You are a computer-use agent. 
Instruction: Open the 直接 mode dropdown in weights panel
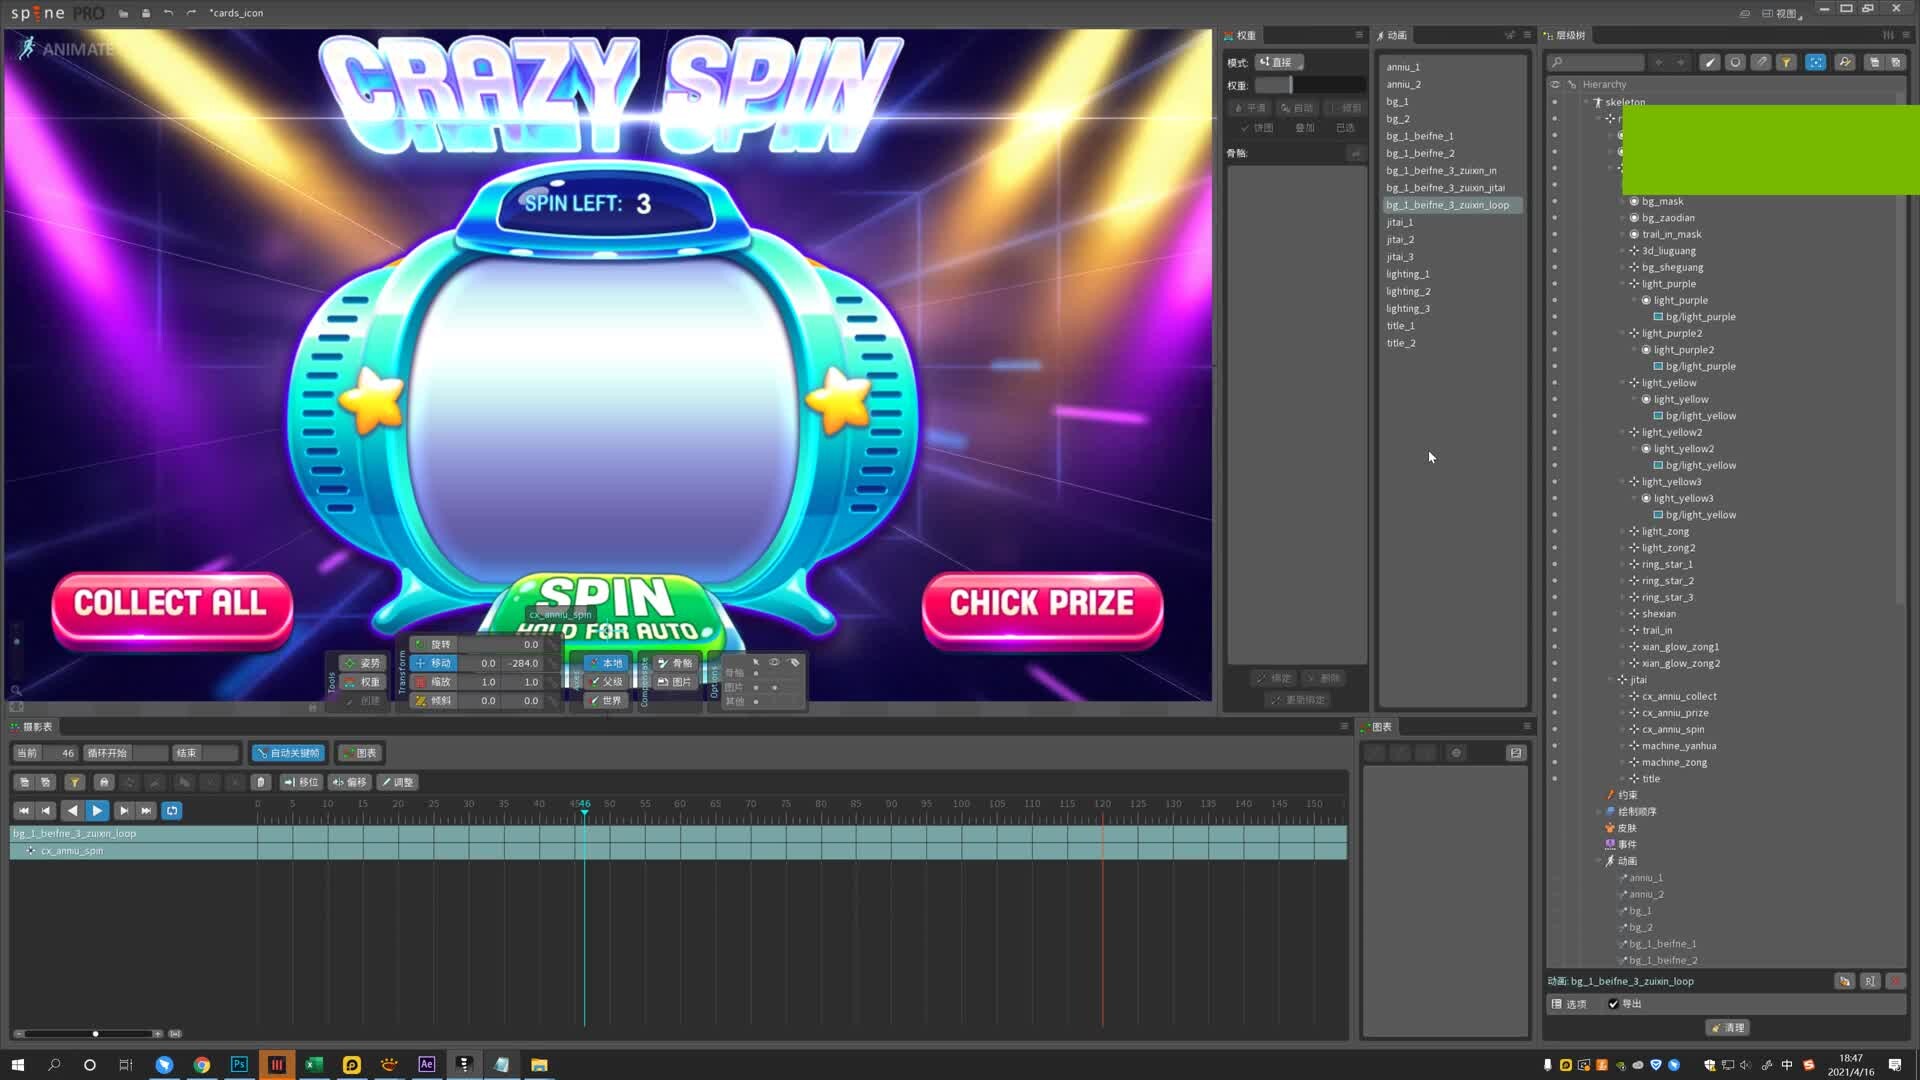(x=1280, y=62)
